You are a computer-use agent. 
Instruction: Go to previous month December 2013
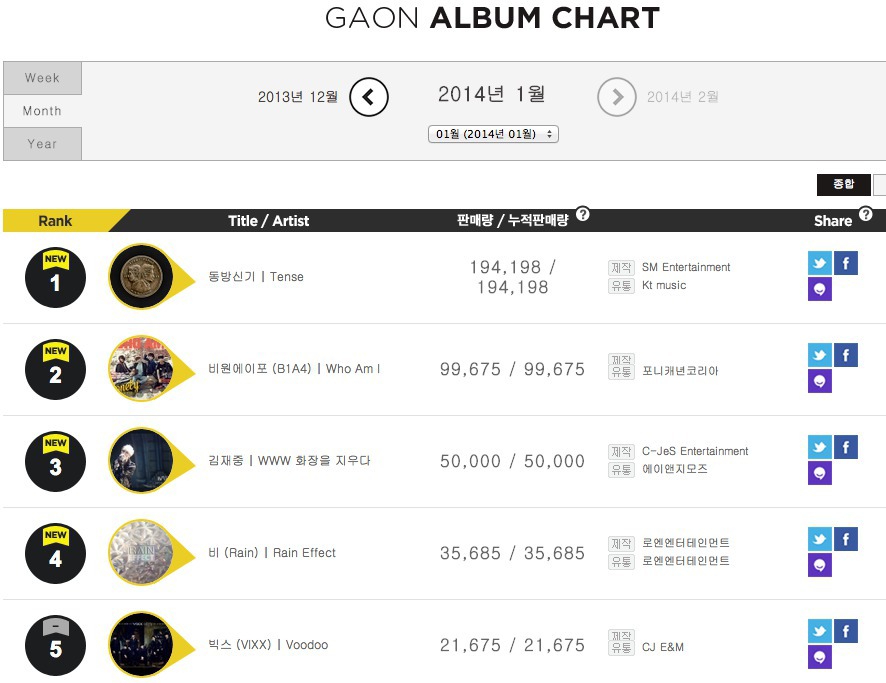[369, 97]
